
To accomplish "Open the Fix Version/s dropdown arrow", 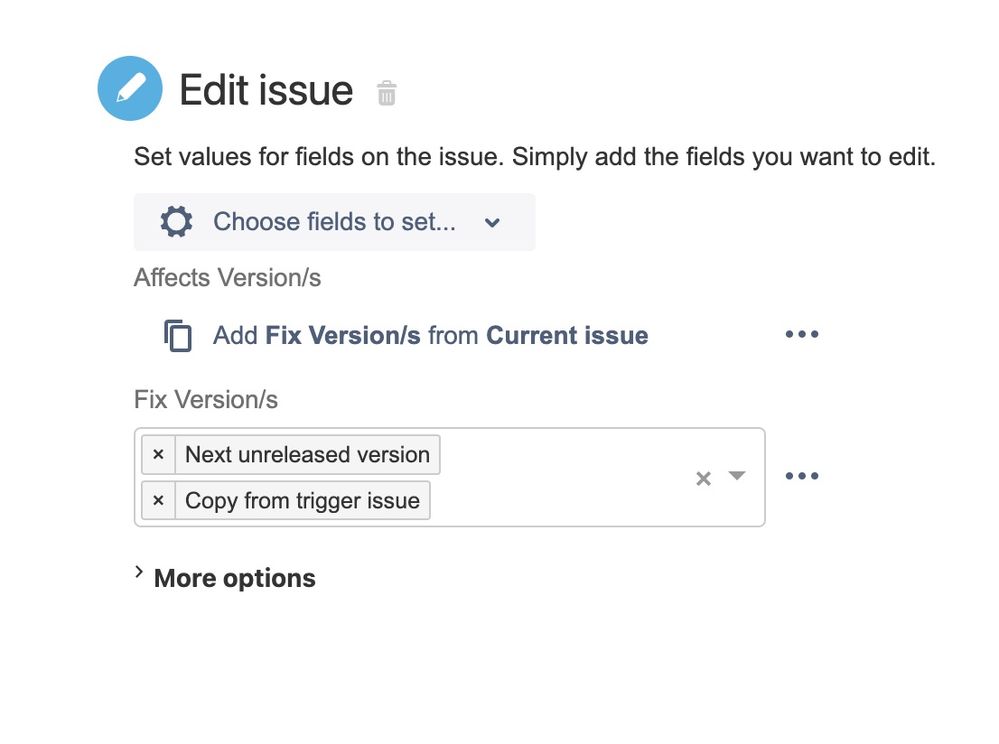I will pyautogui.click(x=737, y=476).
